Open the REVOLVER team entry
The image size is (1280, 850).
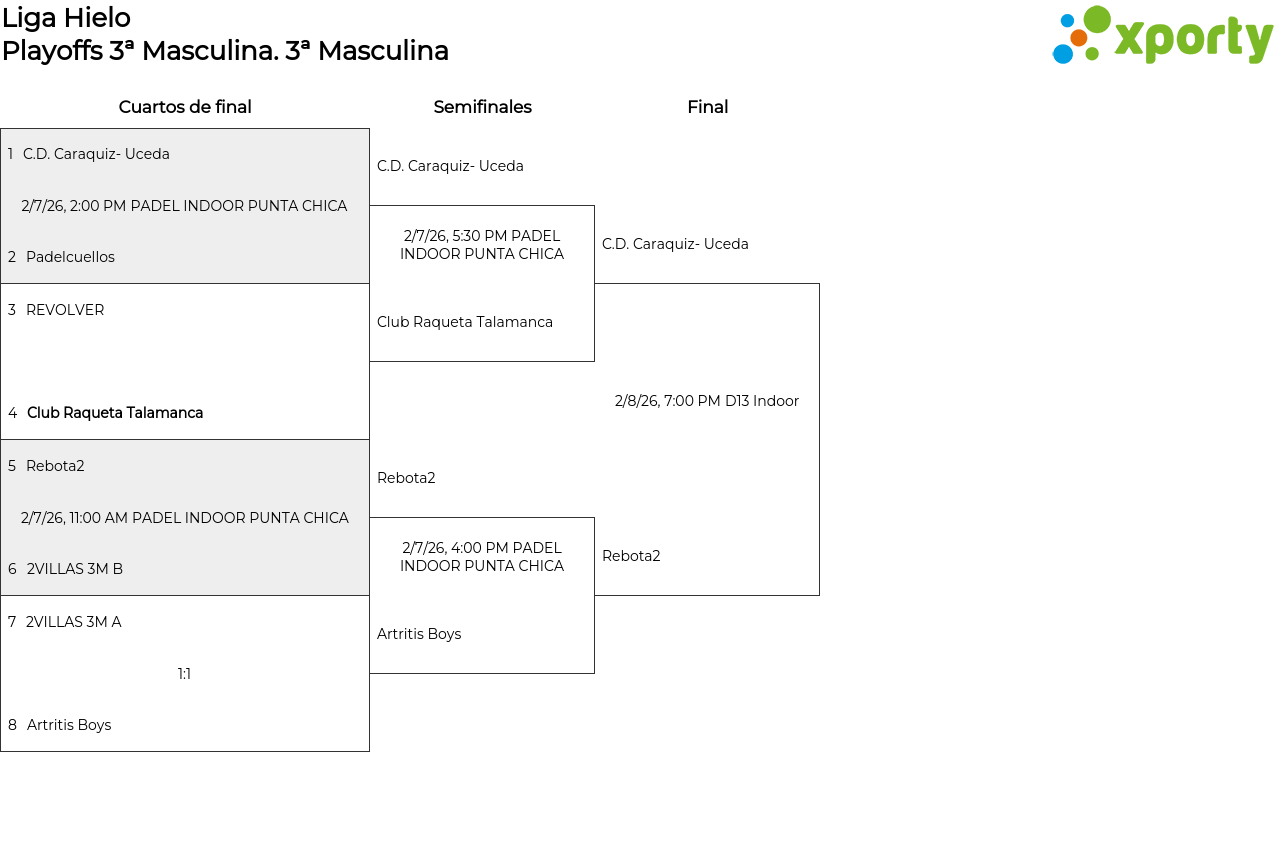tap(65, 310)
